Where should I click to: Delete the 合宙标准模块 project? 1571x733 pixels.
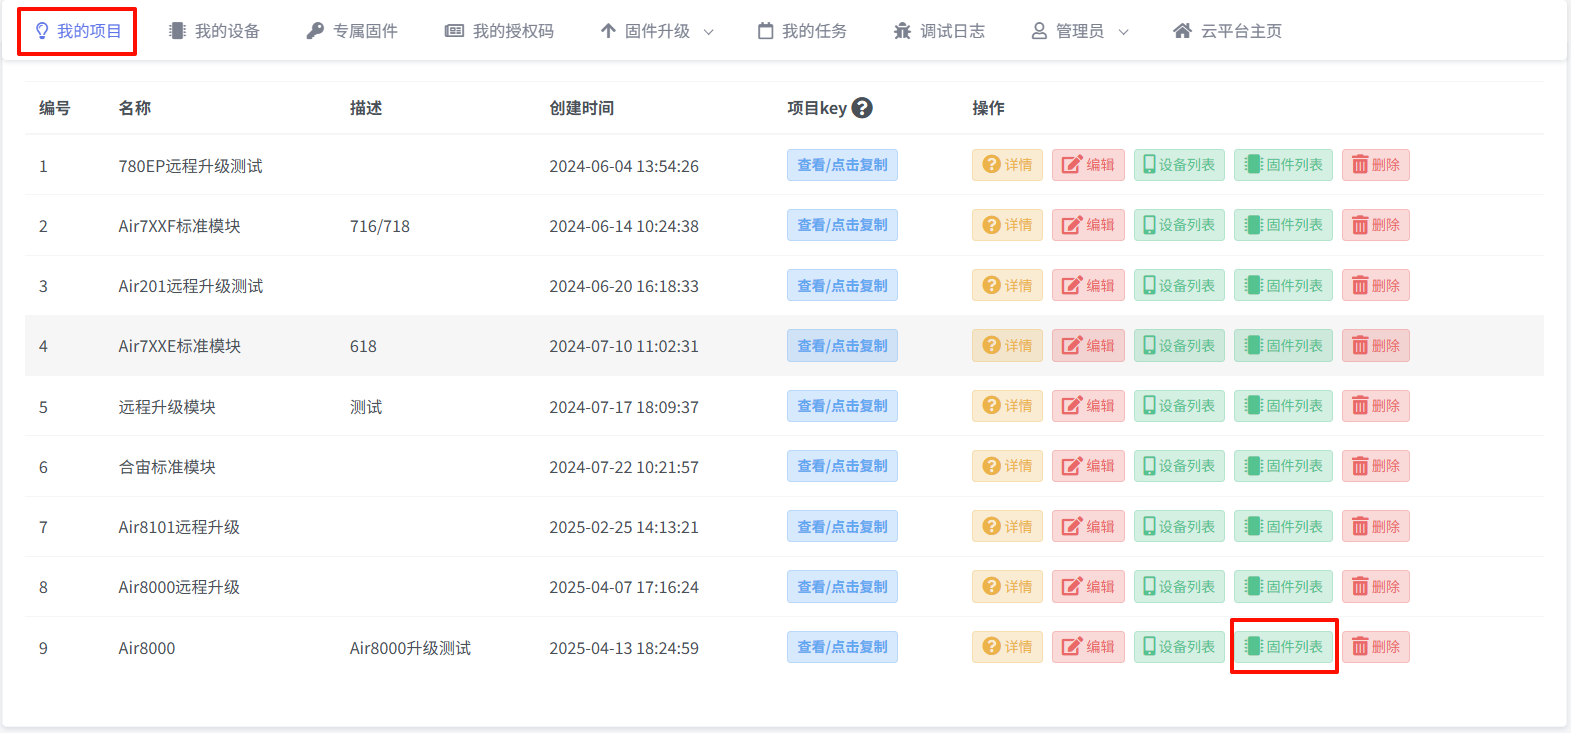pyautogui.click(x=1376, y=466)
